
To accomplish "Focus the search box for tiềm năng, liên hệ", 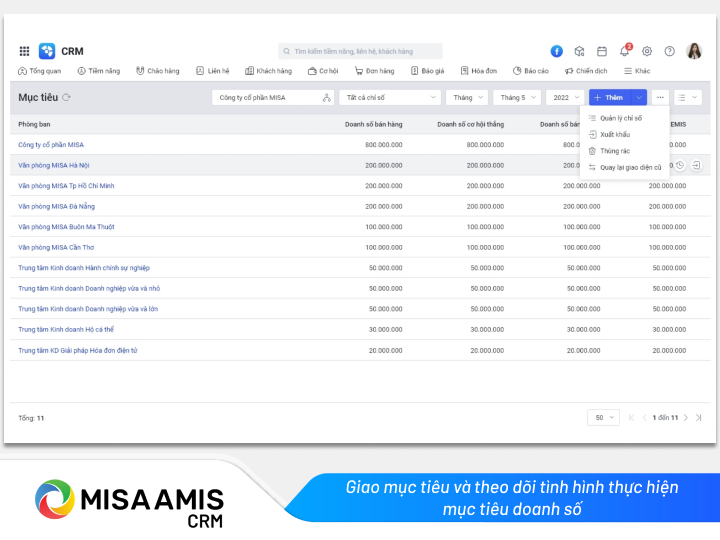I will 360,51.
